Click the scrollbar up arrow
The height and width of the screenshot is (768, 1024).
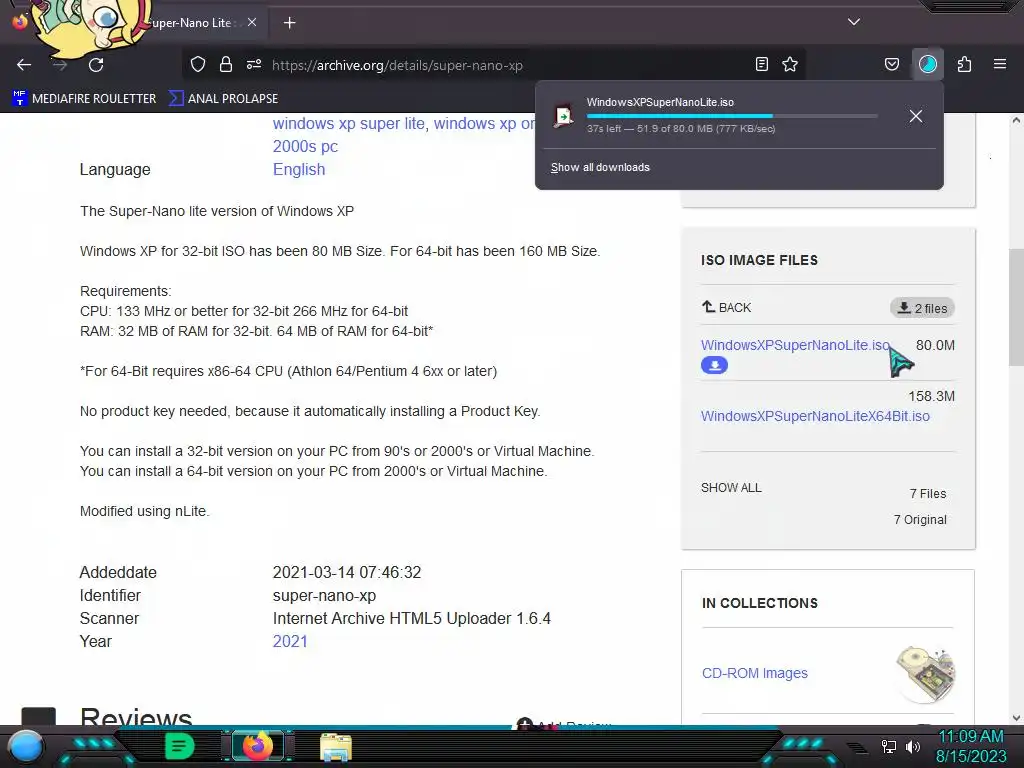1016,120
